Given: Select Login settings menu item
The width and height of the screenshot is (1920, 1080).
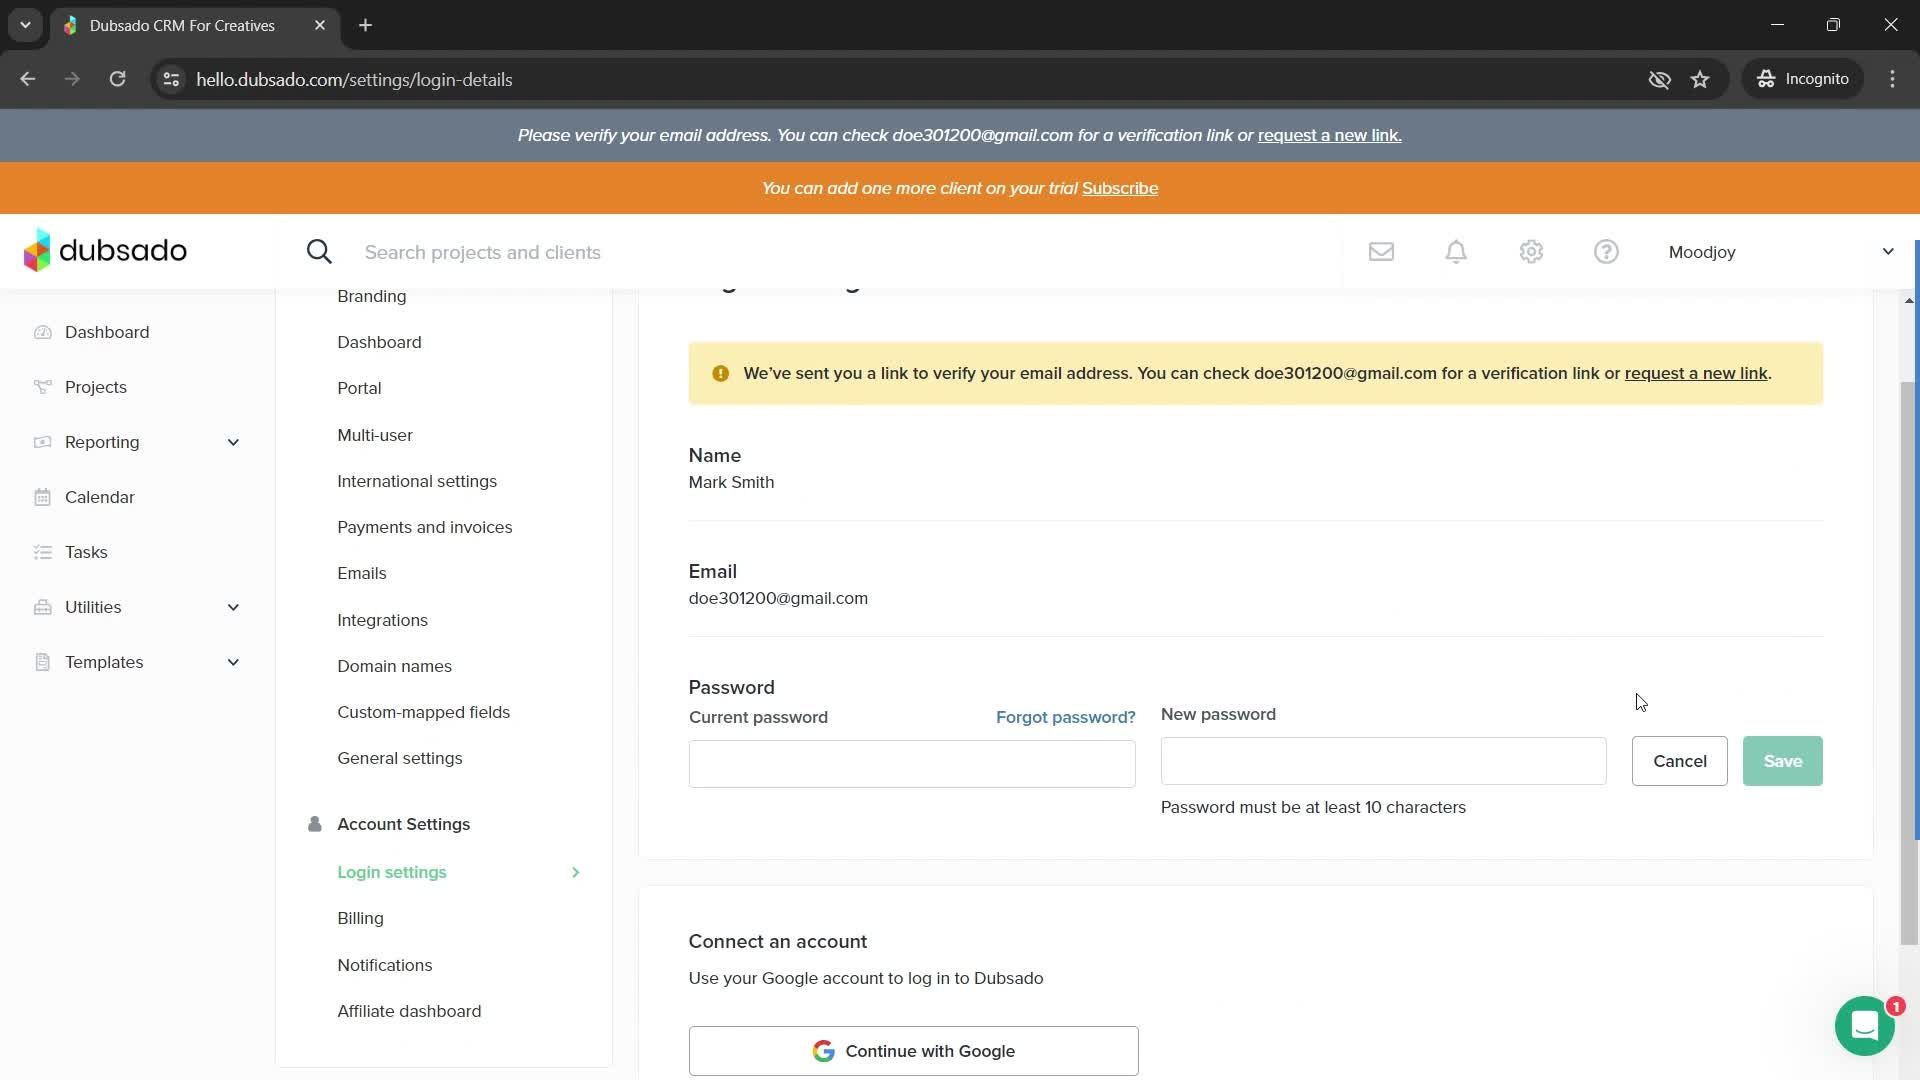Looking at the screenshot, I should 392,872.
